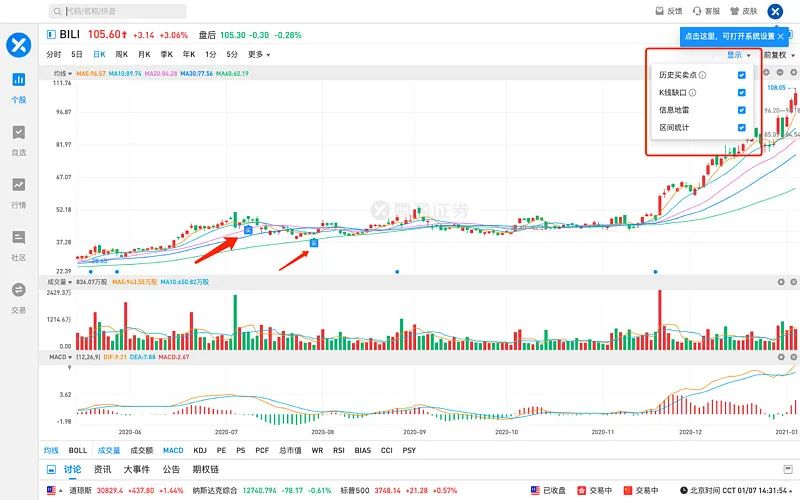Expand the 更多 timeframe dropdown
This screenshot has width=800, height=500.
(259, 54)
